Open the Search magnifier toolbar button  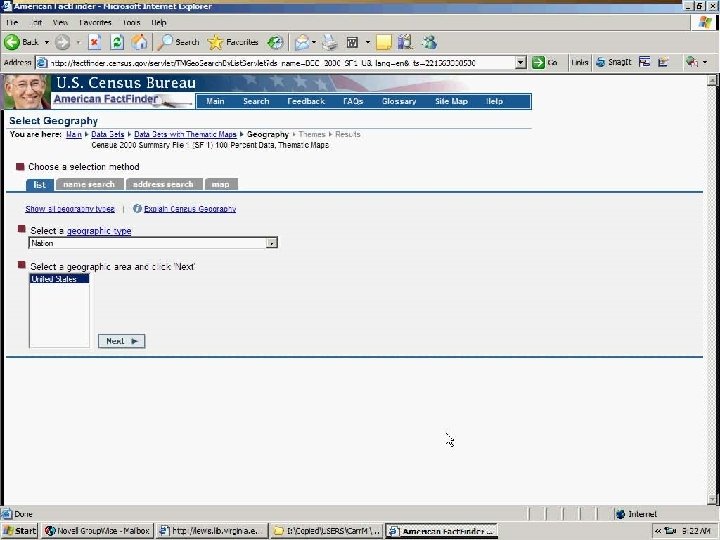(x=178, y=42)
